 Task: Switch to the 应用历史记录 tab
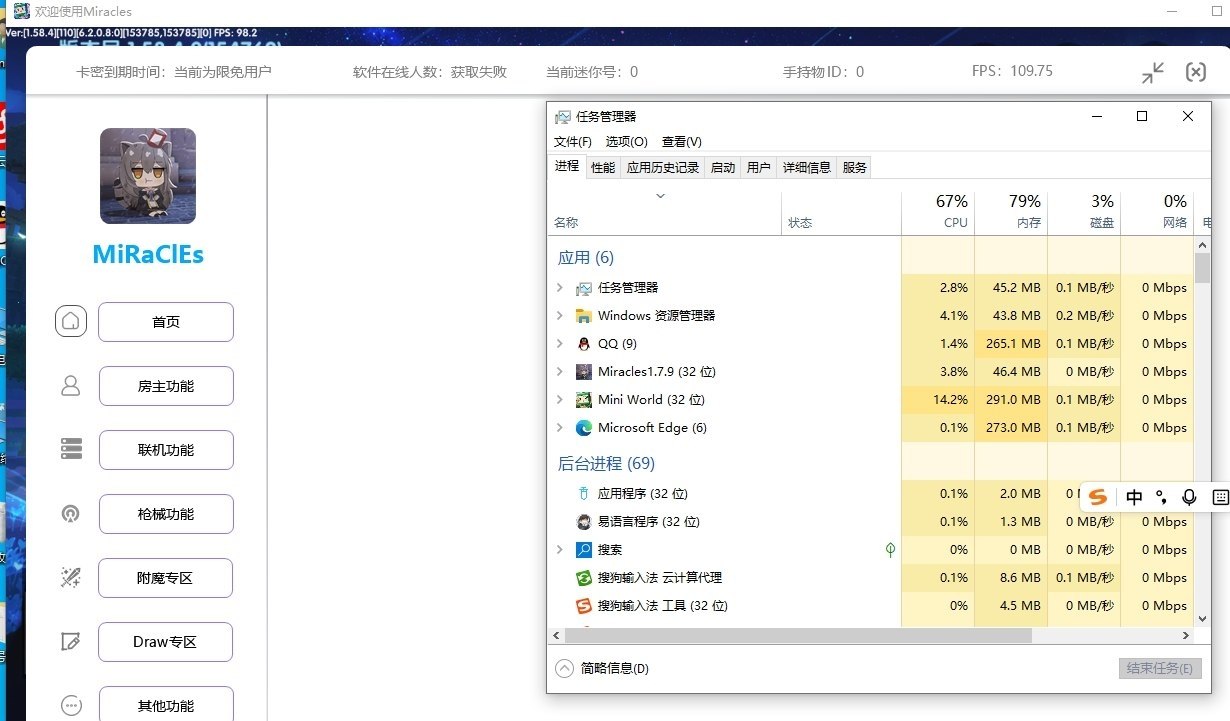pos(663,168)
